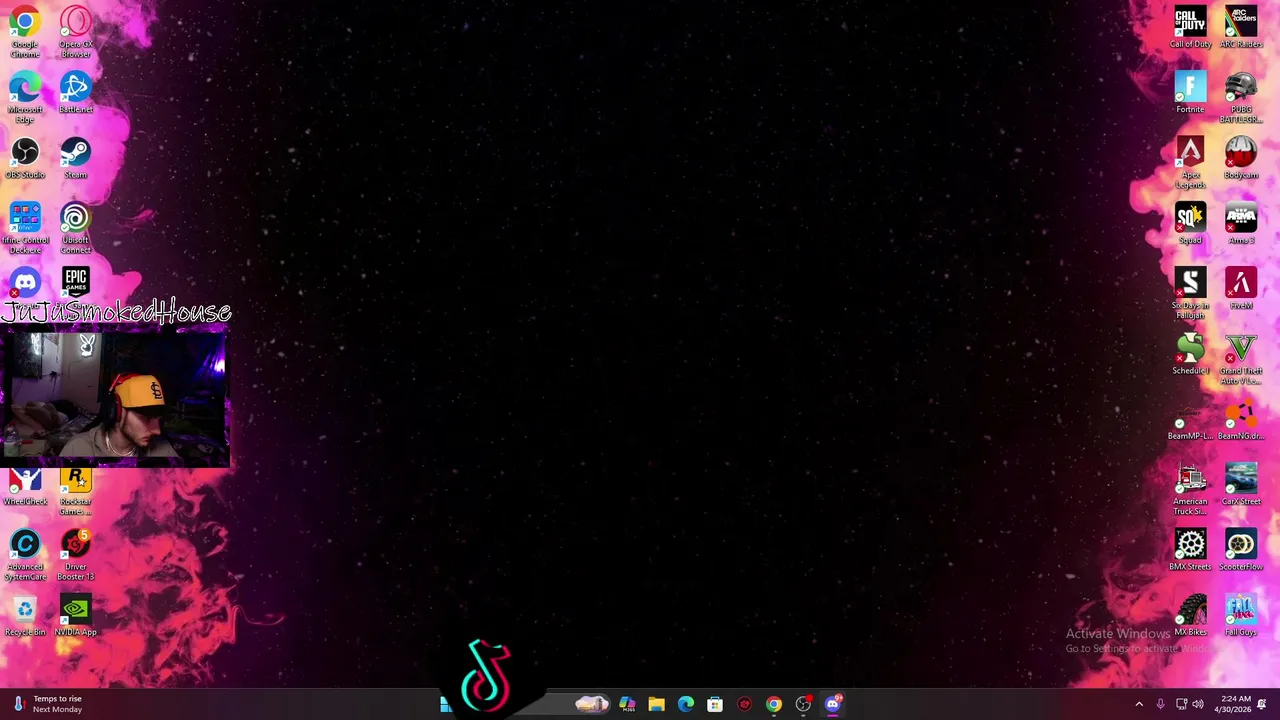Click the webcam overlay thumbnail

pos(115,398)
